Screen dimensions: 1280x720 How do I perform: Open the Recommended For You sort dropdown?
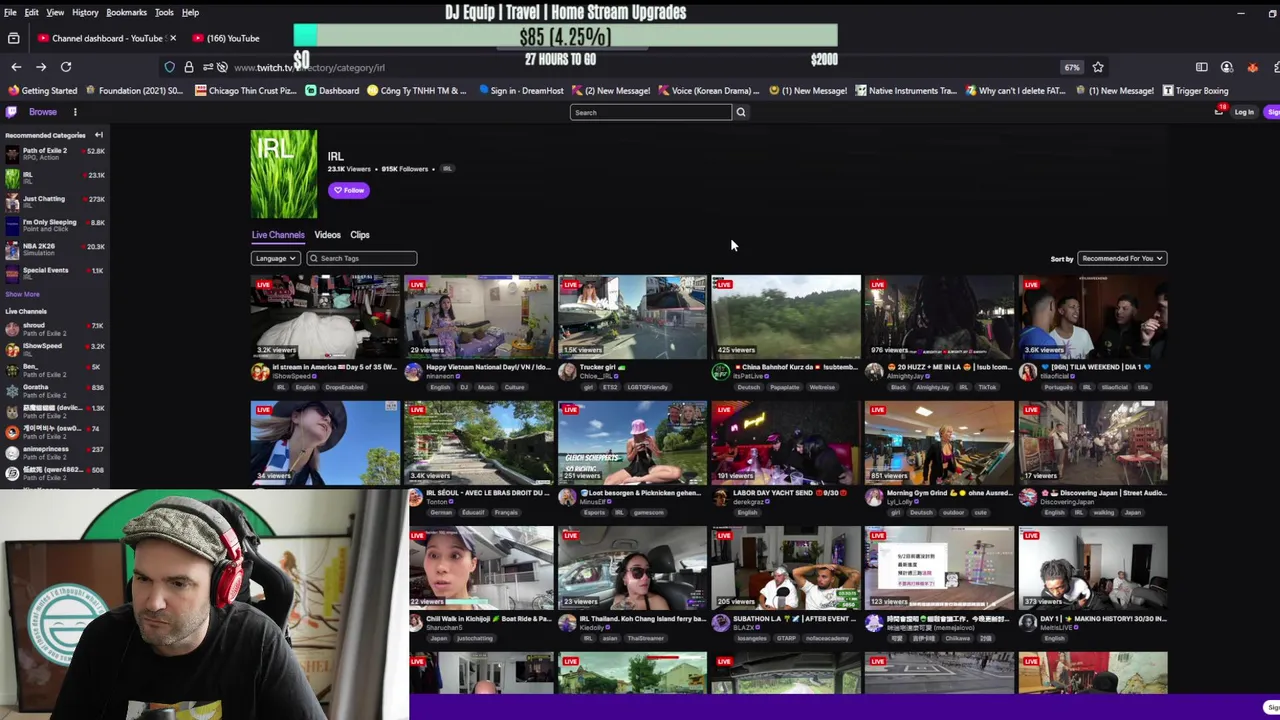1122,258
